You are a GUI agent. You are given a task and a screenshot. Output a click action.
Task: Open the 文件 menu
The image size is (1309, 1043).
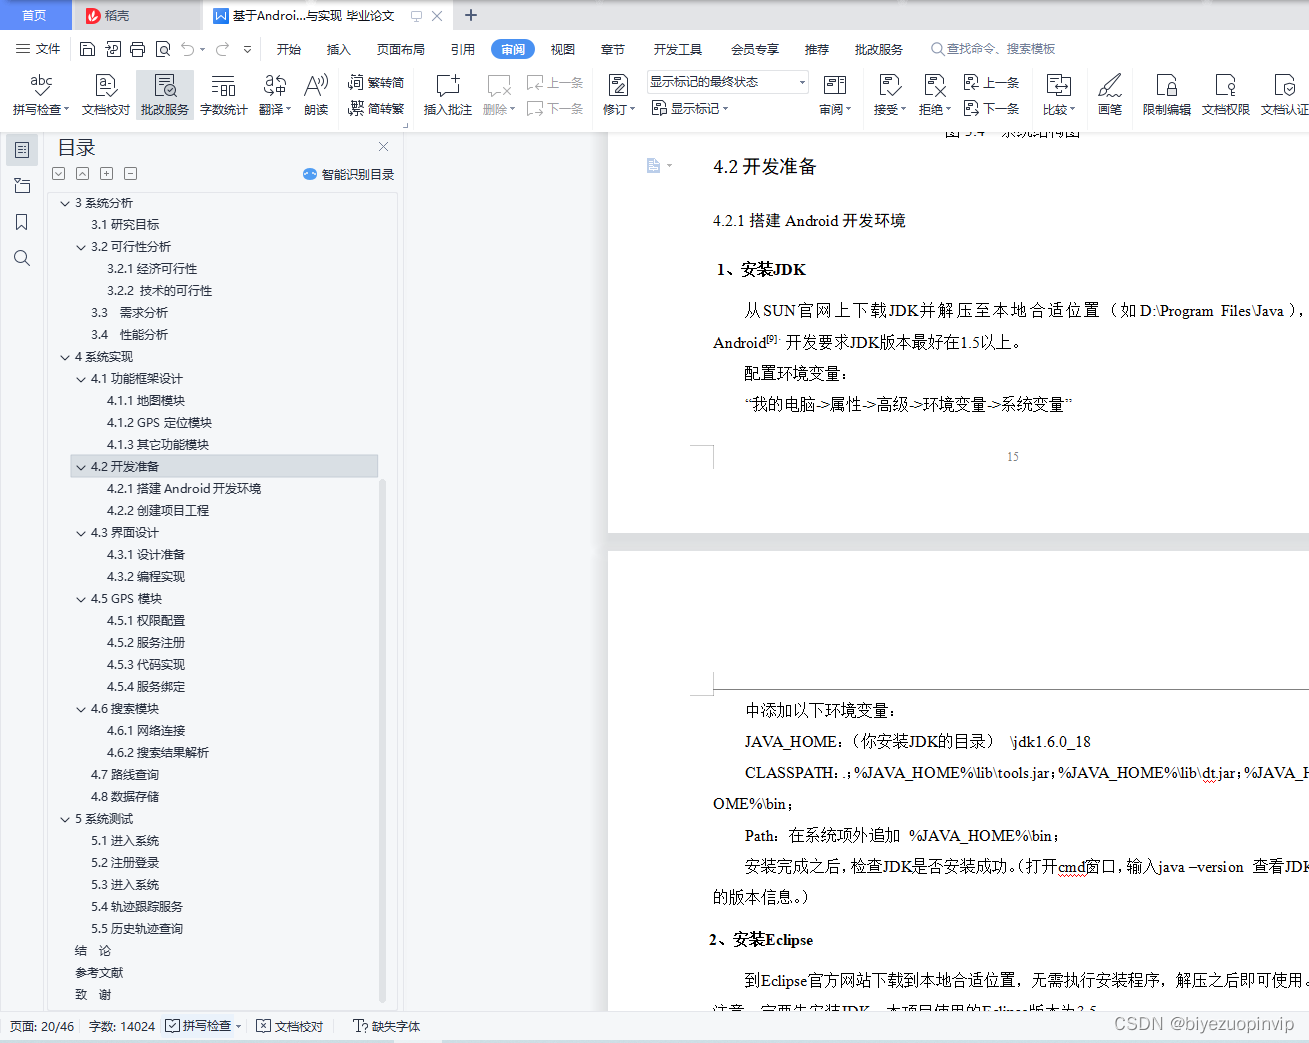[x=39, y=49]
